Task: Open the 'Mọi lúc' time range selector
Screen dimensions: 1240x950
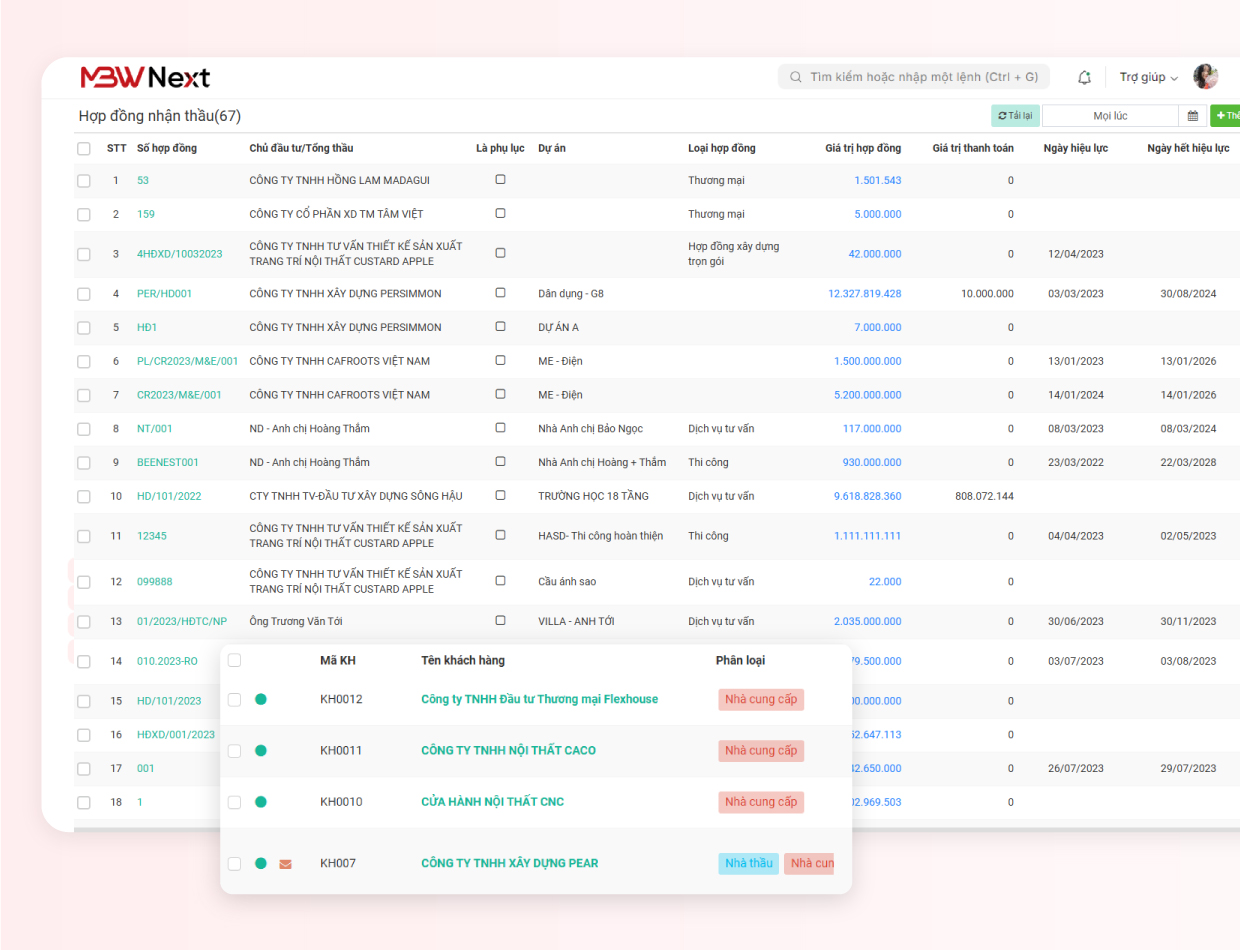Action: [1110, 116]
